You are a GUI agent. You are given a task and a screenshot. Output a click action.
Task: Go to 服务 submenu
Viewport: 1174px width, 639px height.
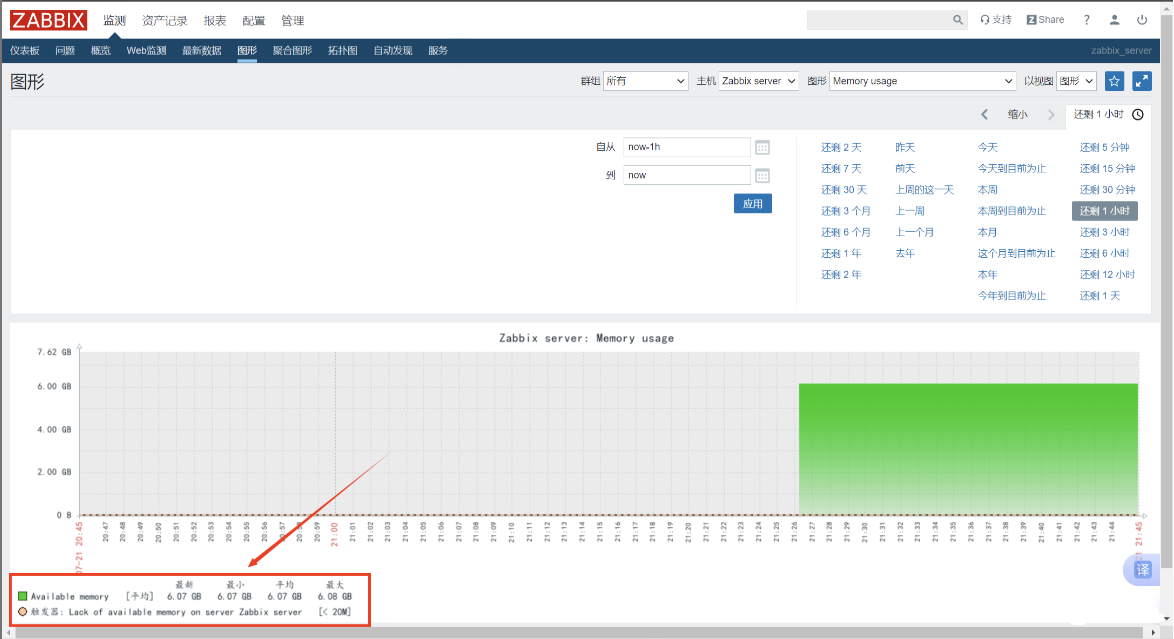click(x=438, y=51)
